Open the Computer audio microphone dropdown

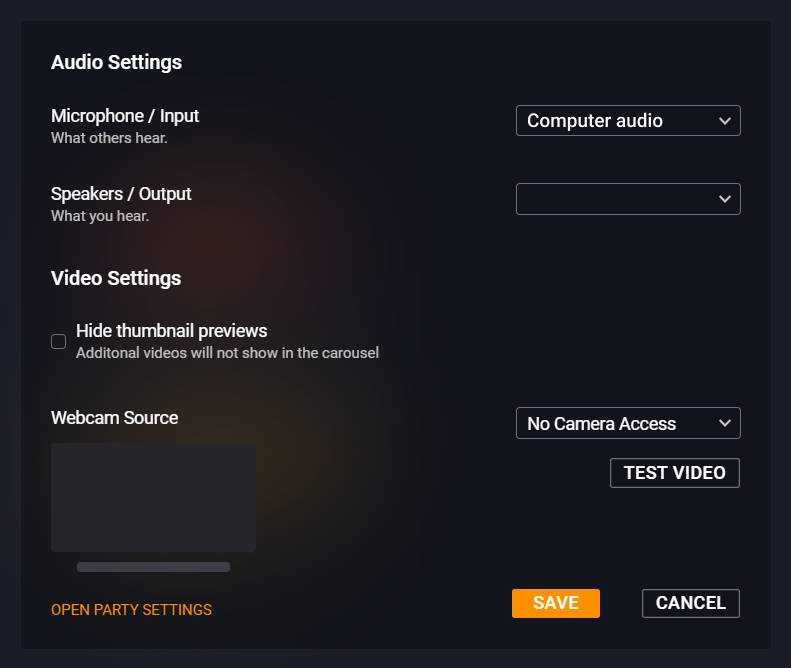click(615, 121)
